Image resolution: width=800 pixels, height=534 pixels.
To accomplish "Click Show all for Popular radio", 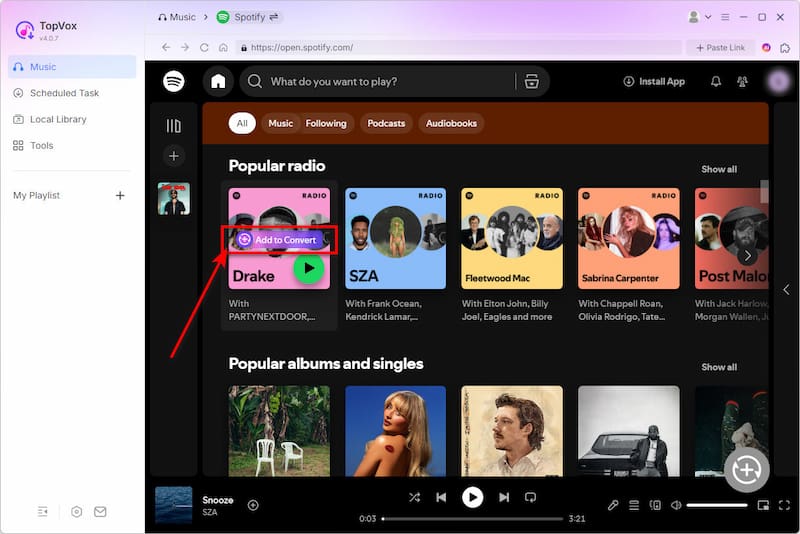I will (x=718, y=169).
